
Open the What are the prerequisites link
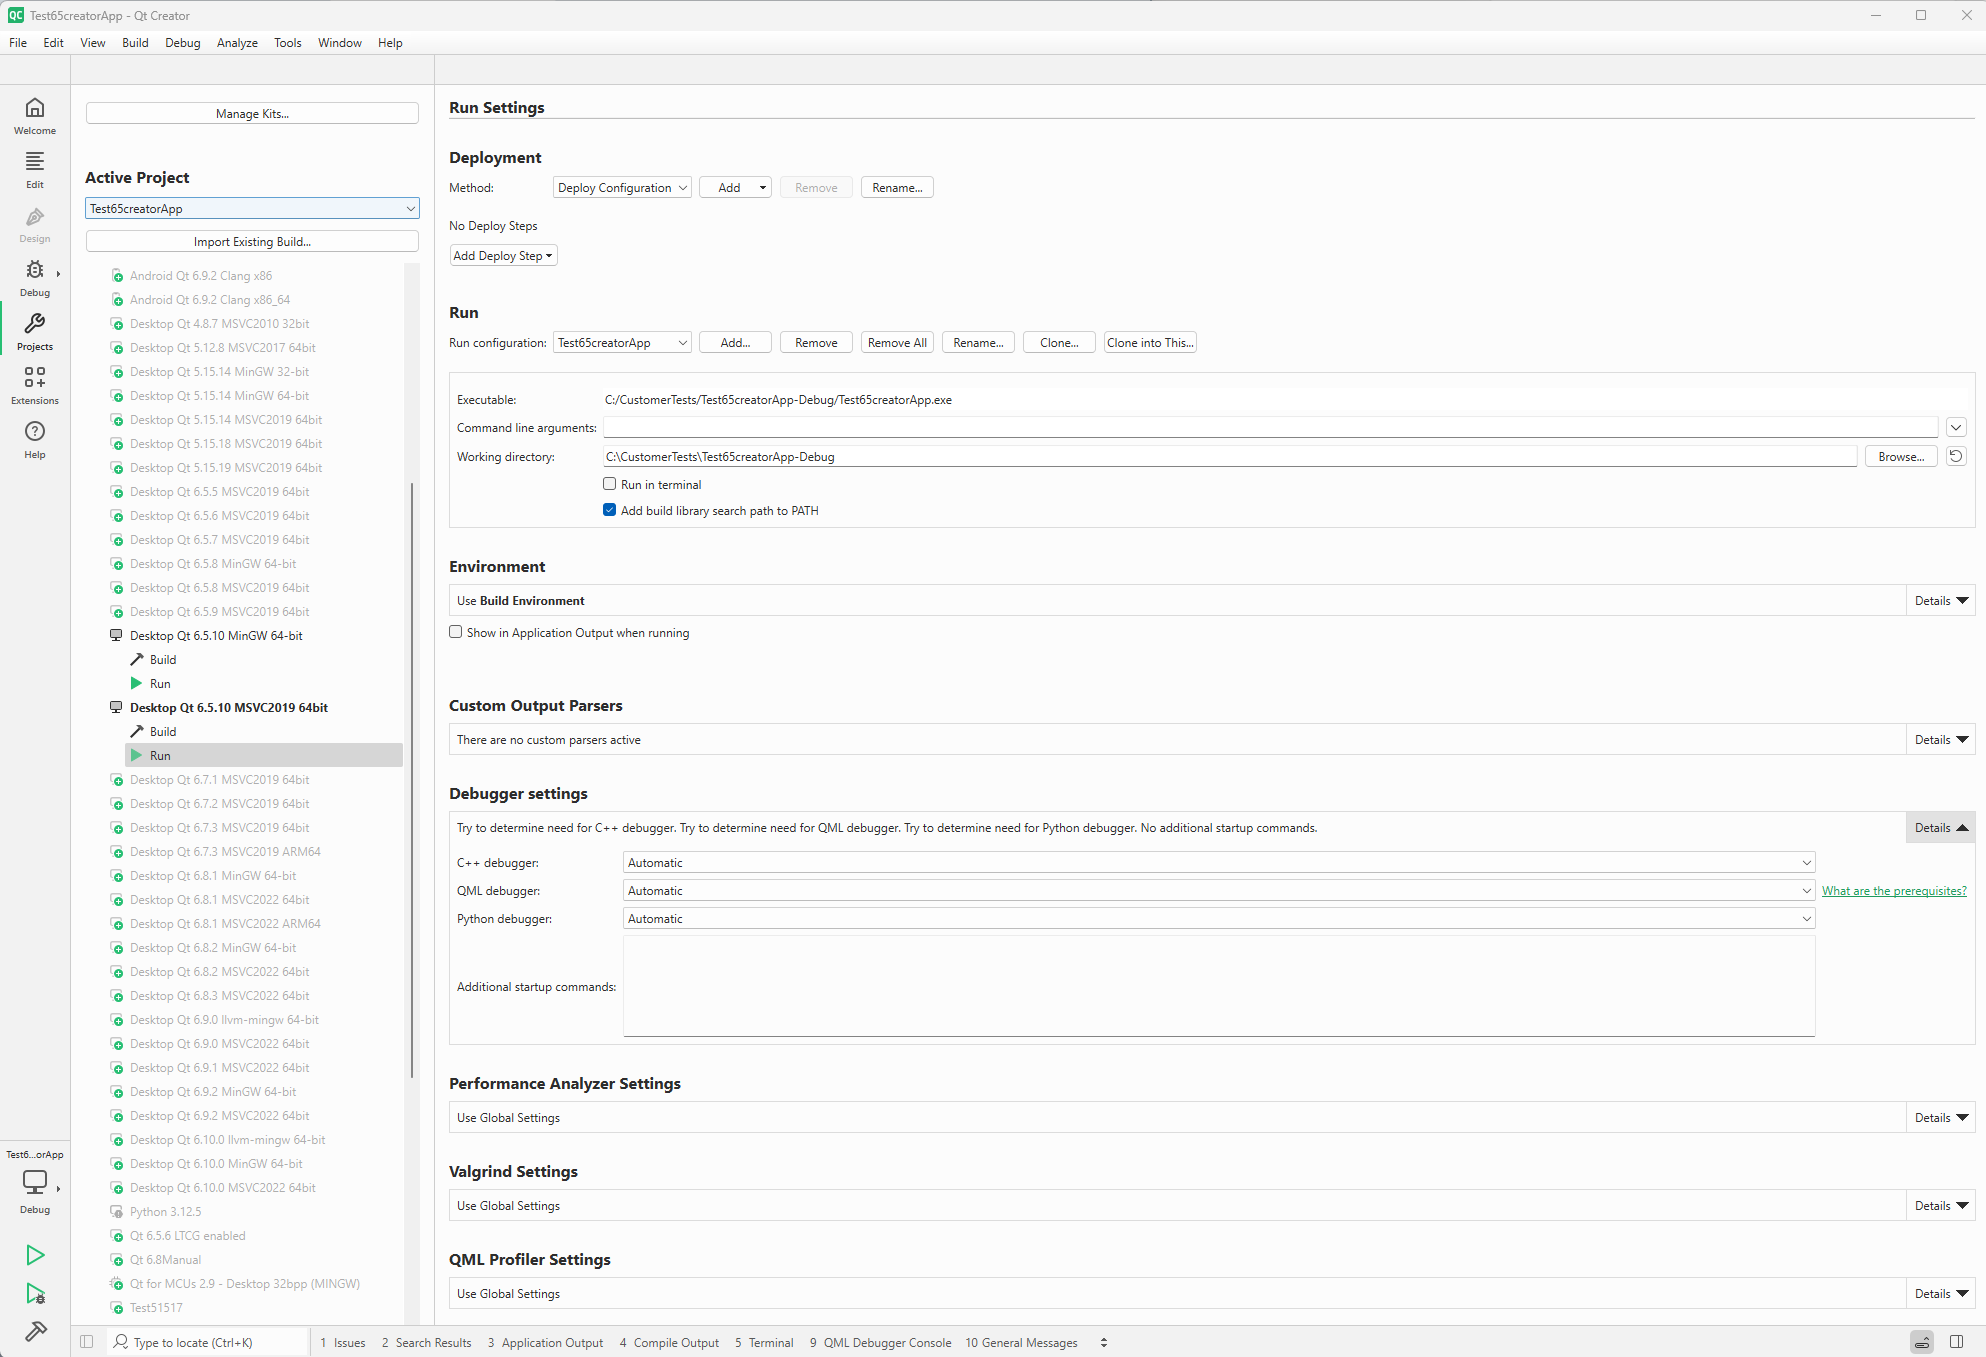tap(1893, 891)
